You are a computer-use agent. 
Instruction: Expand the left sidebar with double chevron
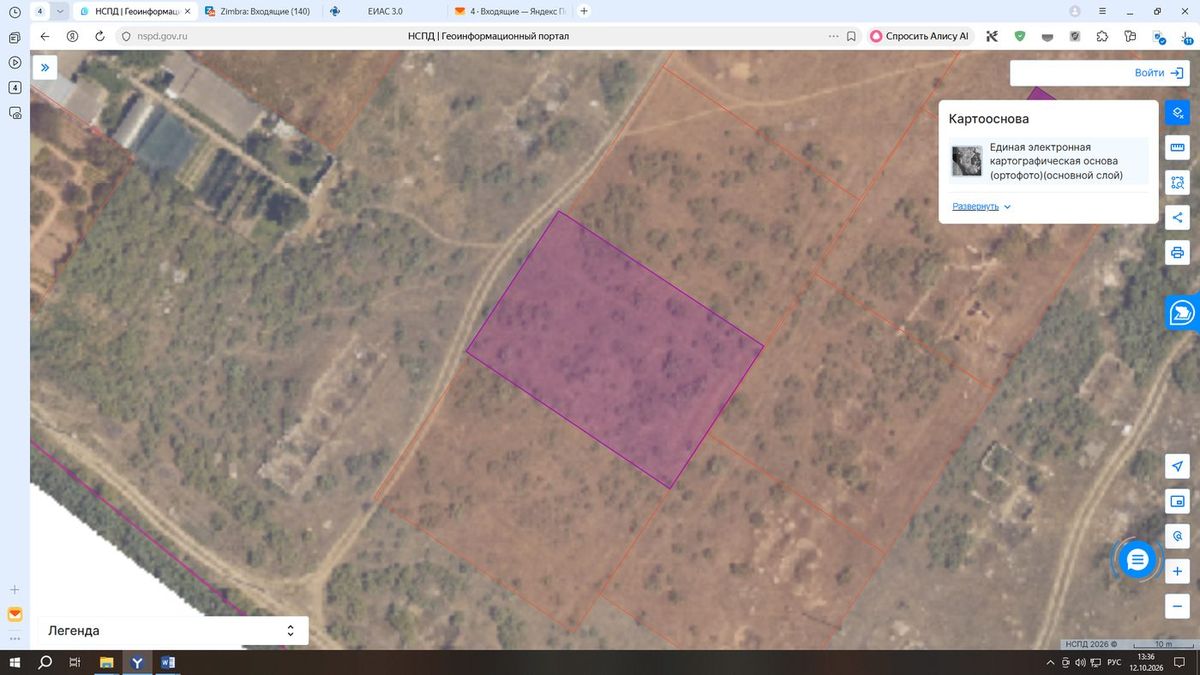coord(45,67)
